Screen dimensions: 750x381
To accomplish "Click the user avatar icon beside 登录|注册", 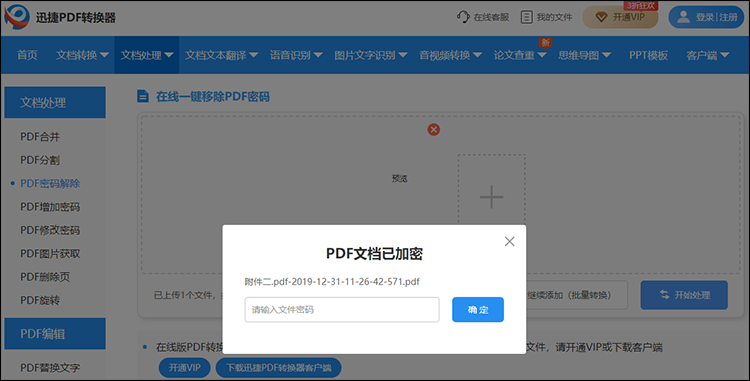I will coord(684,17).
